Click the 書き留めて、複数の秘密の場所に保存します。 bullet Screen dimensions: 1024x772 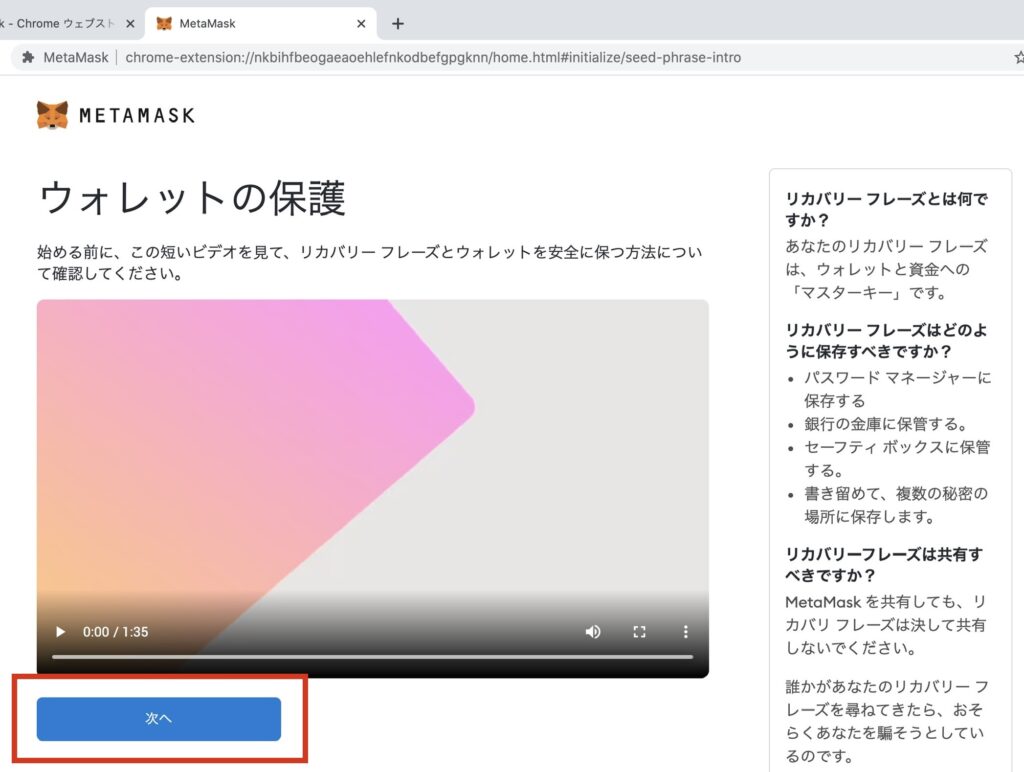click(x=895, y=505)
